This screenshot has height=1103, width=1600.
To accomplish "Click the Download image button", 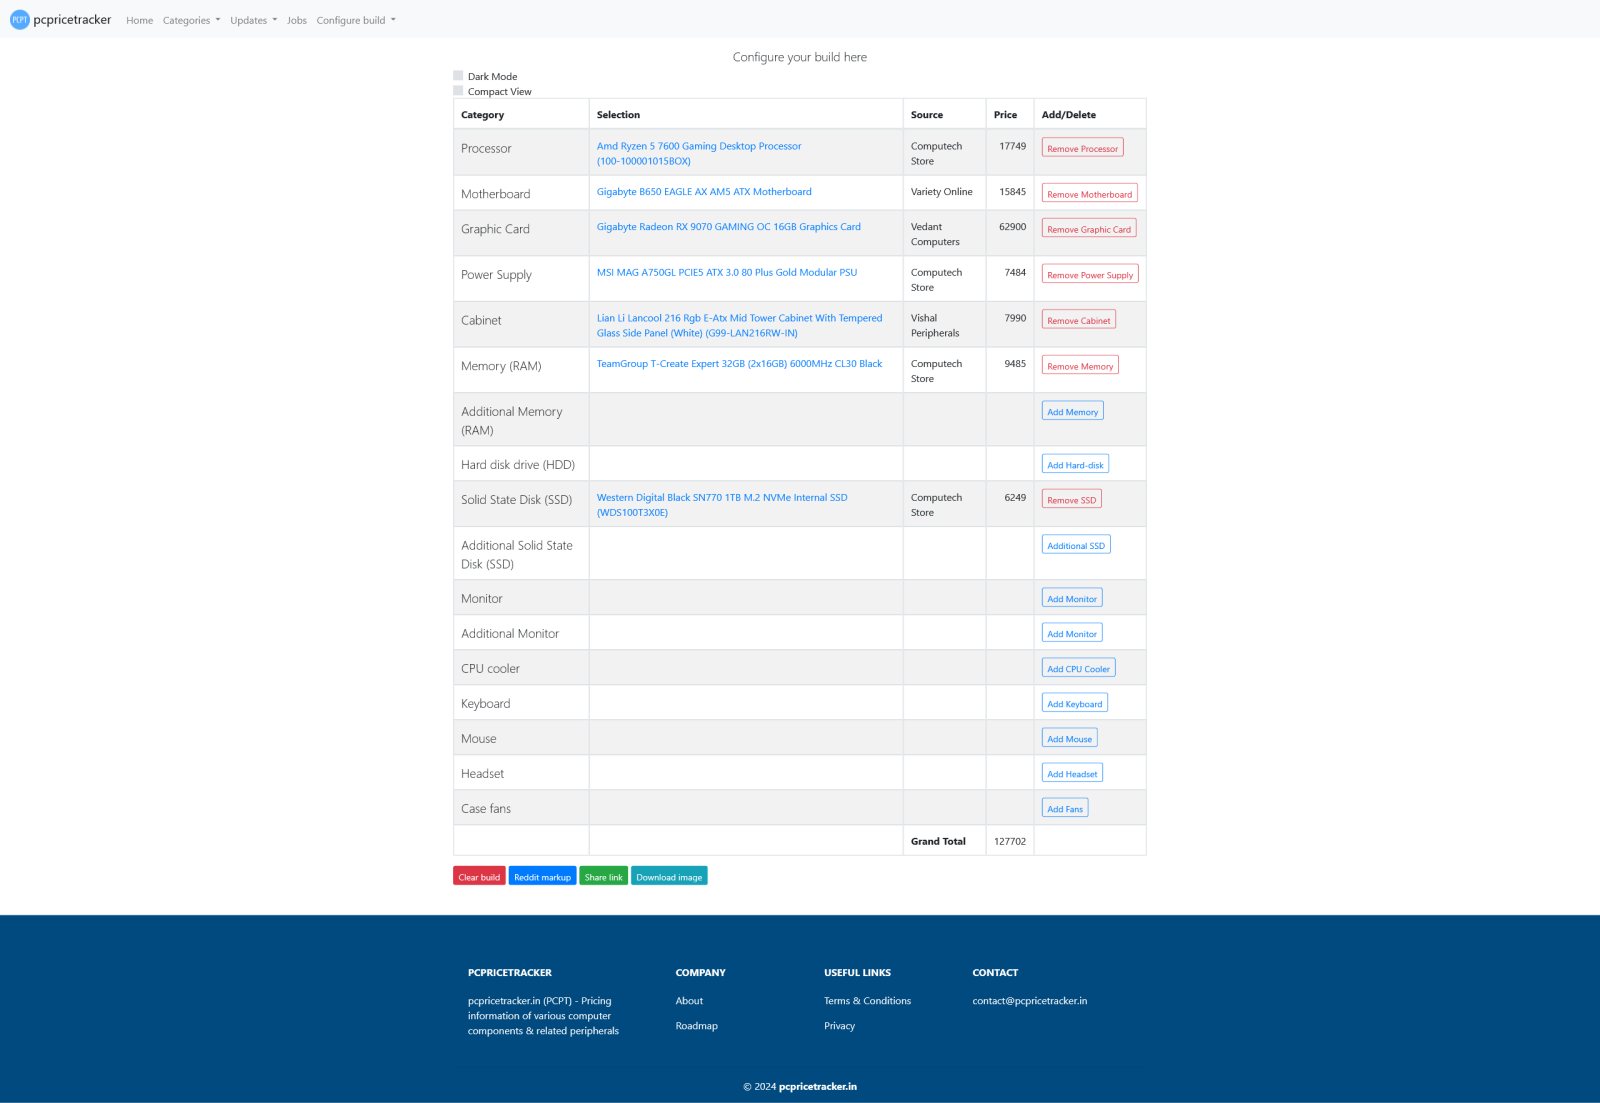I will click(669, 876).
